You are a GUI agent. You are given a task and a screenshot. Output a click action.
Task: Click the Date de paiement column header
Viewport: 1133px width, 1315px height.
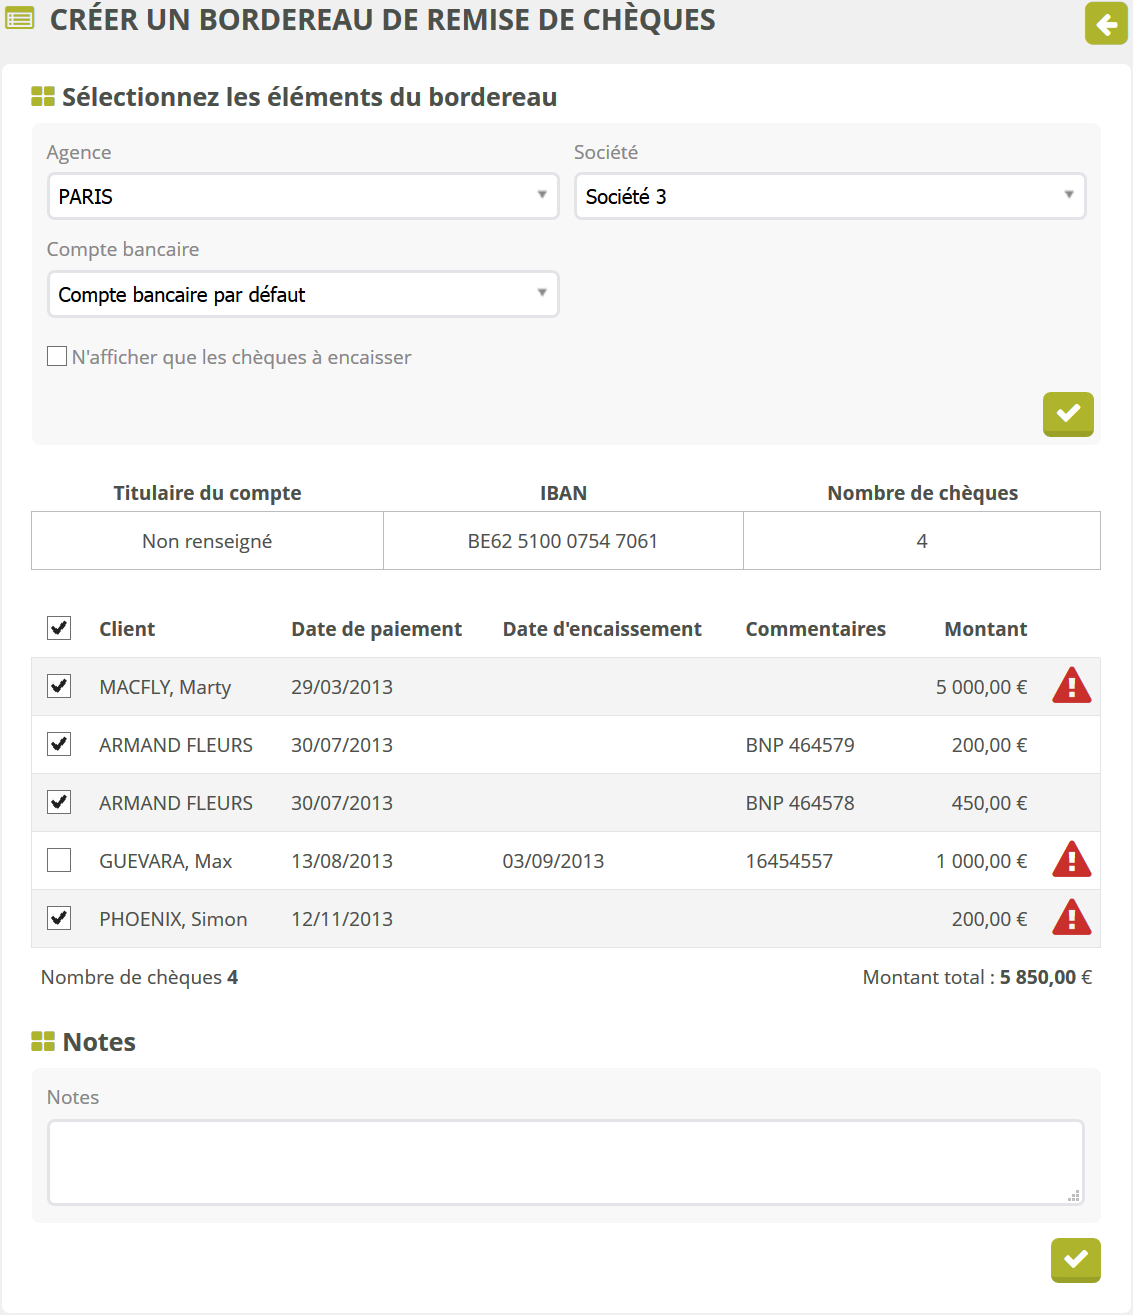pyautogui.click(x=376, y=629)
